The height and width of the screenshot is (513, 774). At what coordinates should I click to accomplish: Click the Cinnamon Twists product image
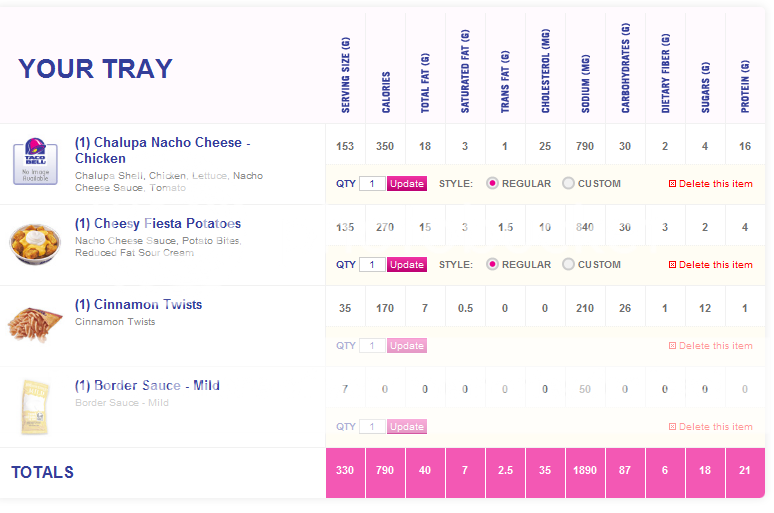[35, 324]
